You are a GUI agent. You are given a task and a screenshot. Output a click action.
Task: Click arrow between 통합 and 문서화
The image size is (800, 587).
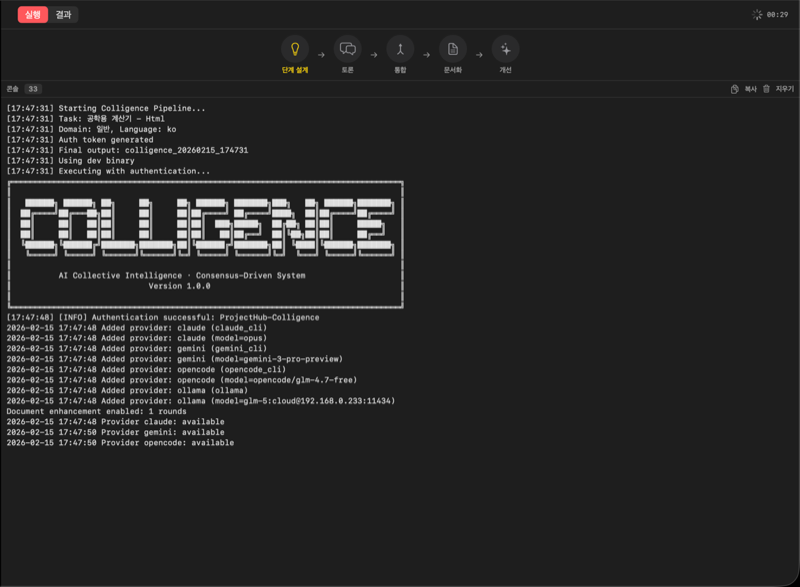click(426, 53)
